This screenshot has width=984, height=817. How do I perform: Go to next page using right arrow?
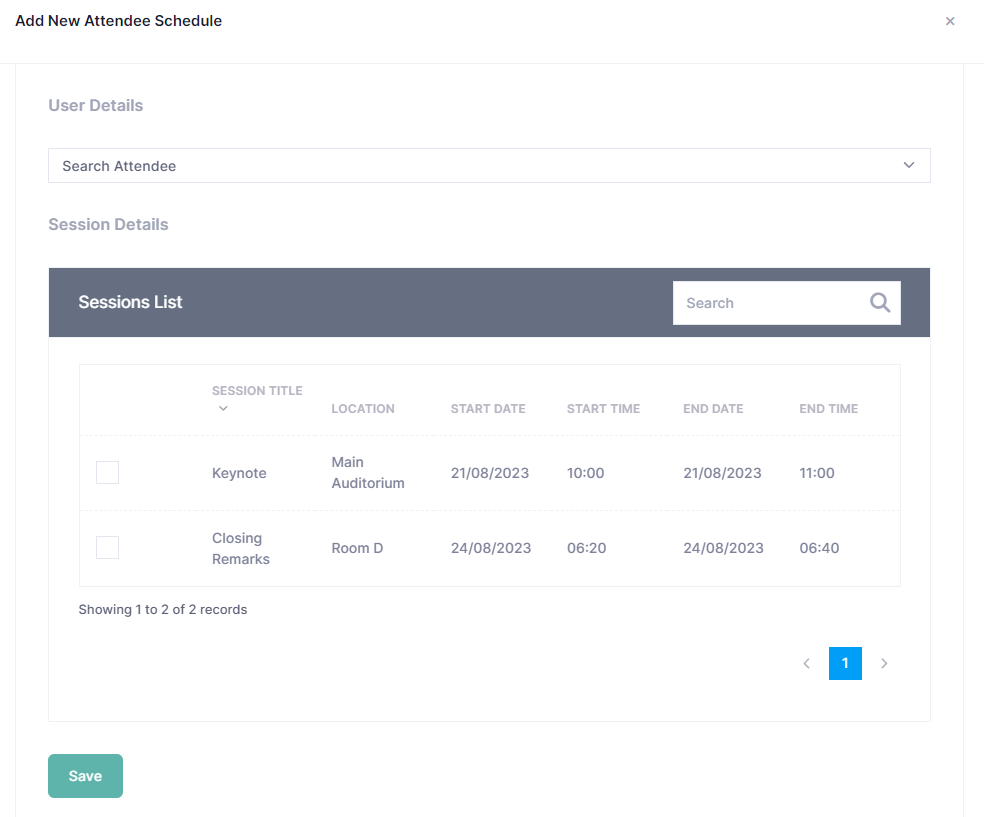click(884, 663)
